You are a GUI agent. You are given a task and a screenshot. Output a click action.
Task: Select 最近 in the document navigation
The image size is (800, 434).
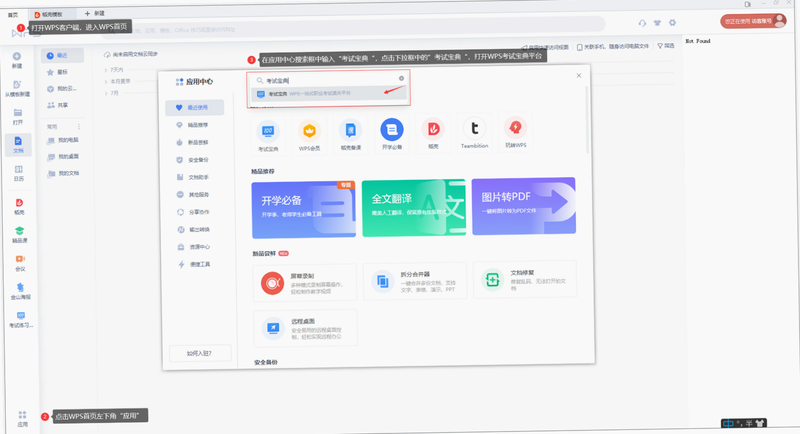pos(62,55)
